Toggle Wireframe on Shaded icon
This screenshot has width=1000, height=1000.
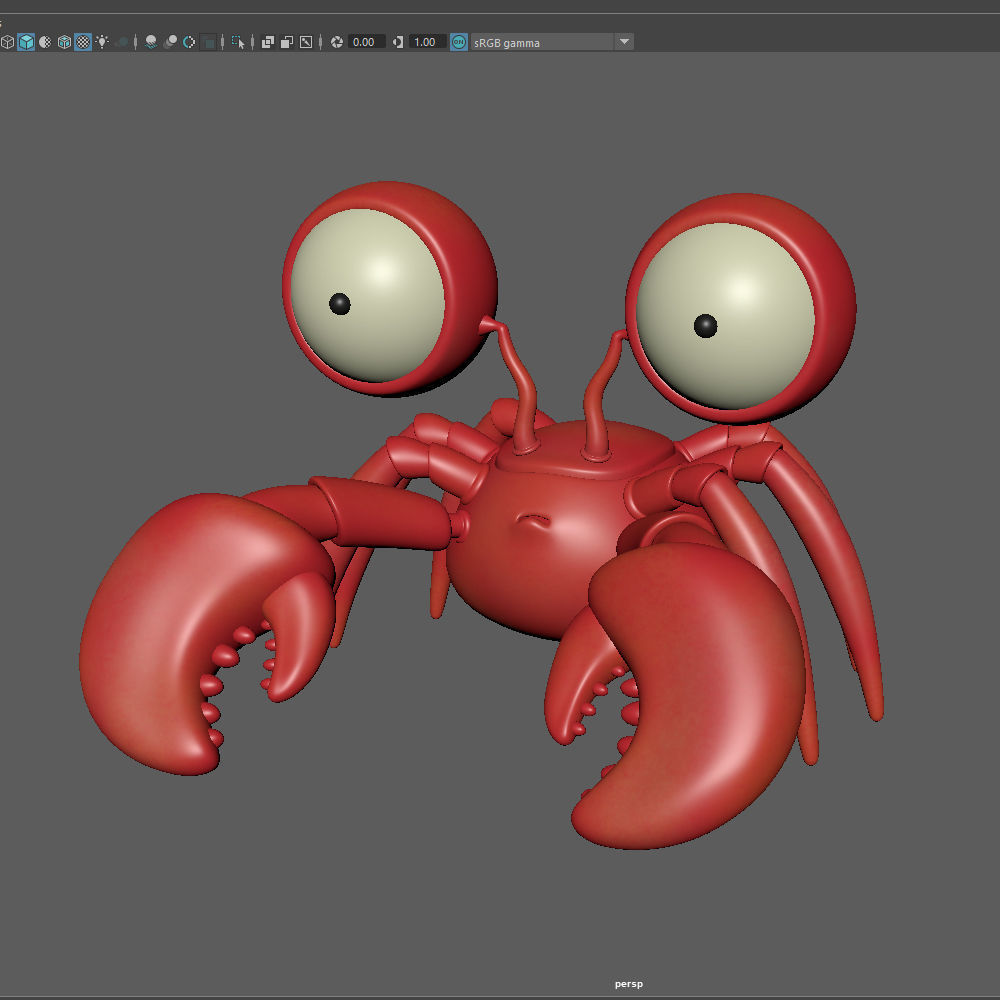click(x=64, y=42)
